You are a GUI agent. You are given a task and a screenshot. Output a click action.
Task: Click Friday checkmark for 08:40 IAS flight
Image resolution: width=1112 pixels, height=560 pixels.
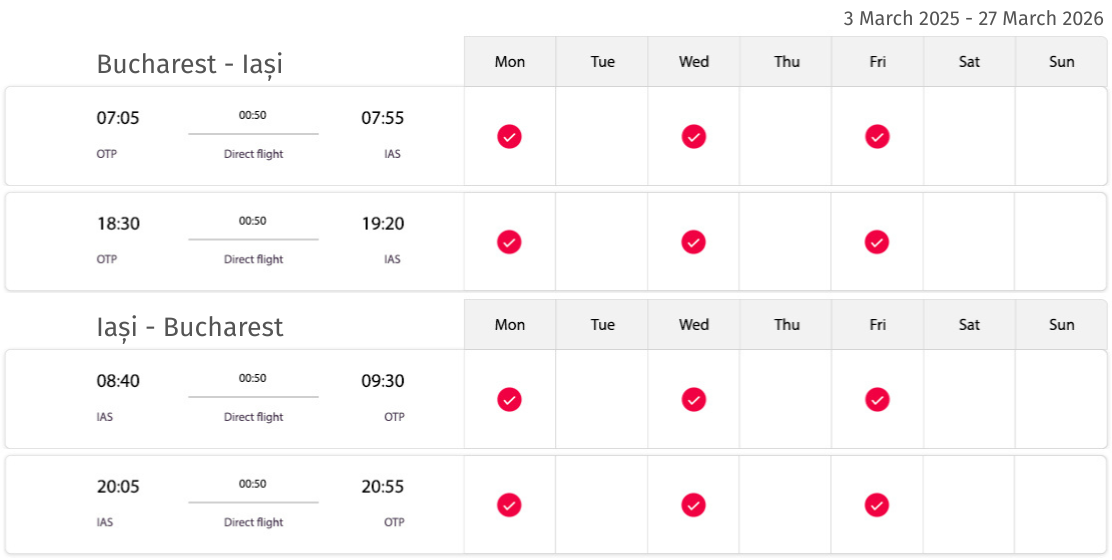(x=877, y=400)
